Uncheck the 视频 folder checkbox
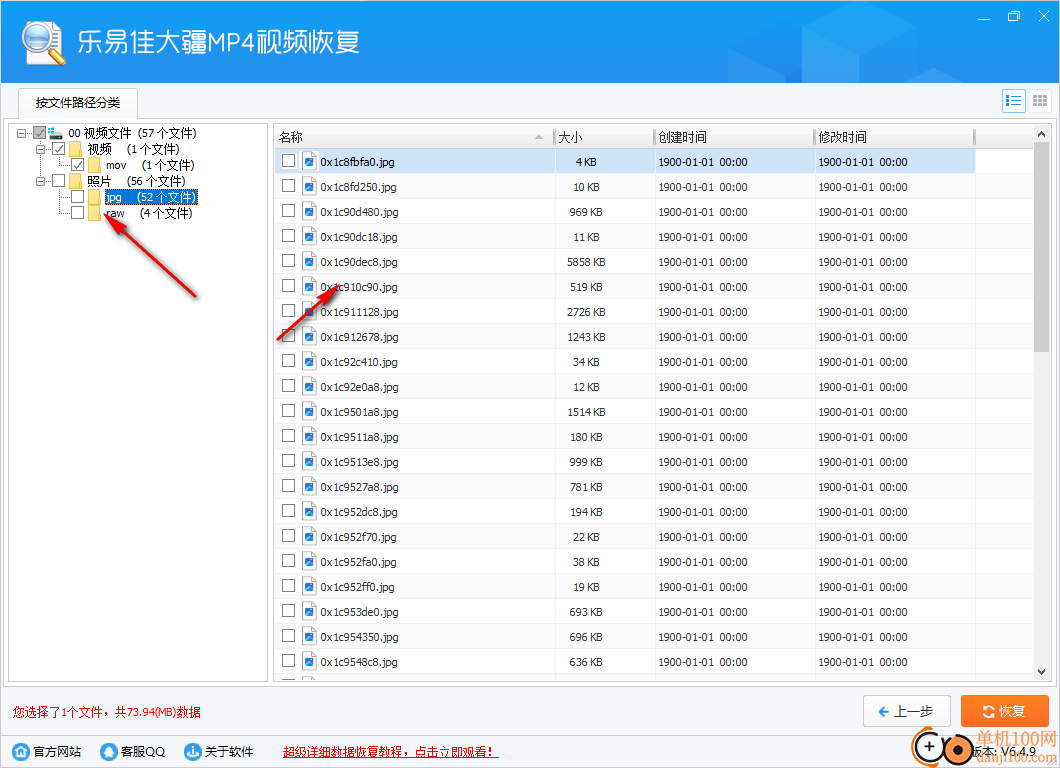Viewport: 1060px width, 768px height. click(x=59, y=149)
